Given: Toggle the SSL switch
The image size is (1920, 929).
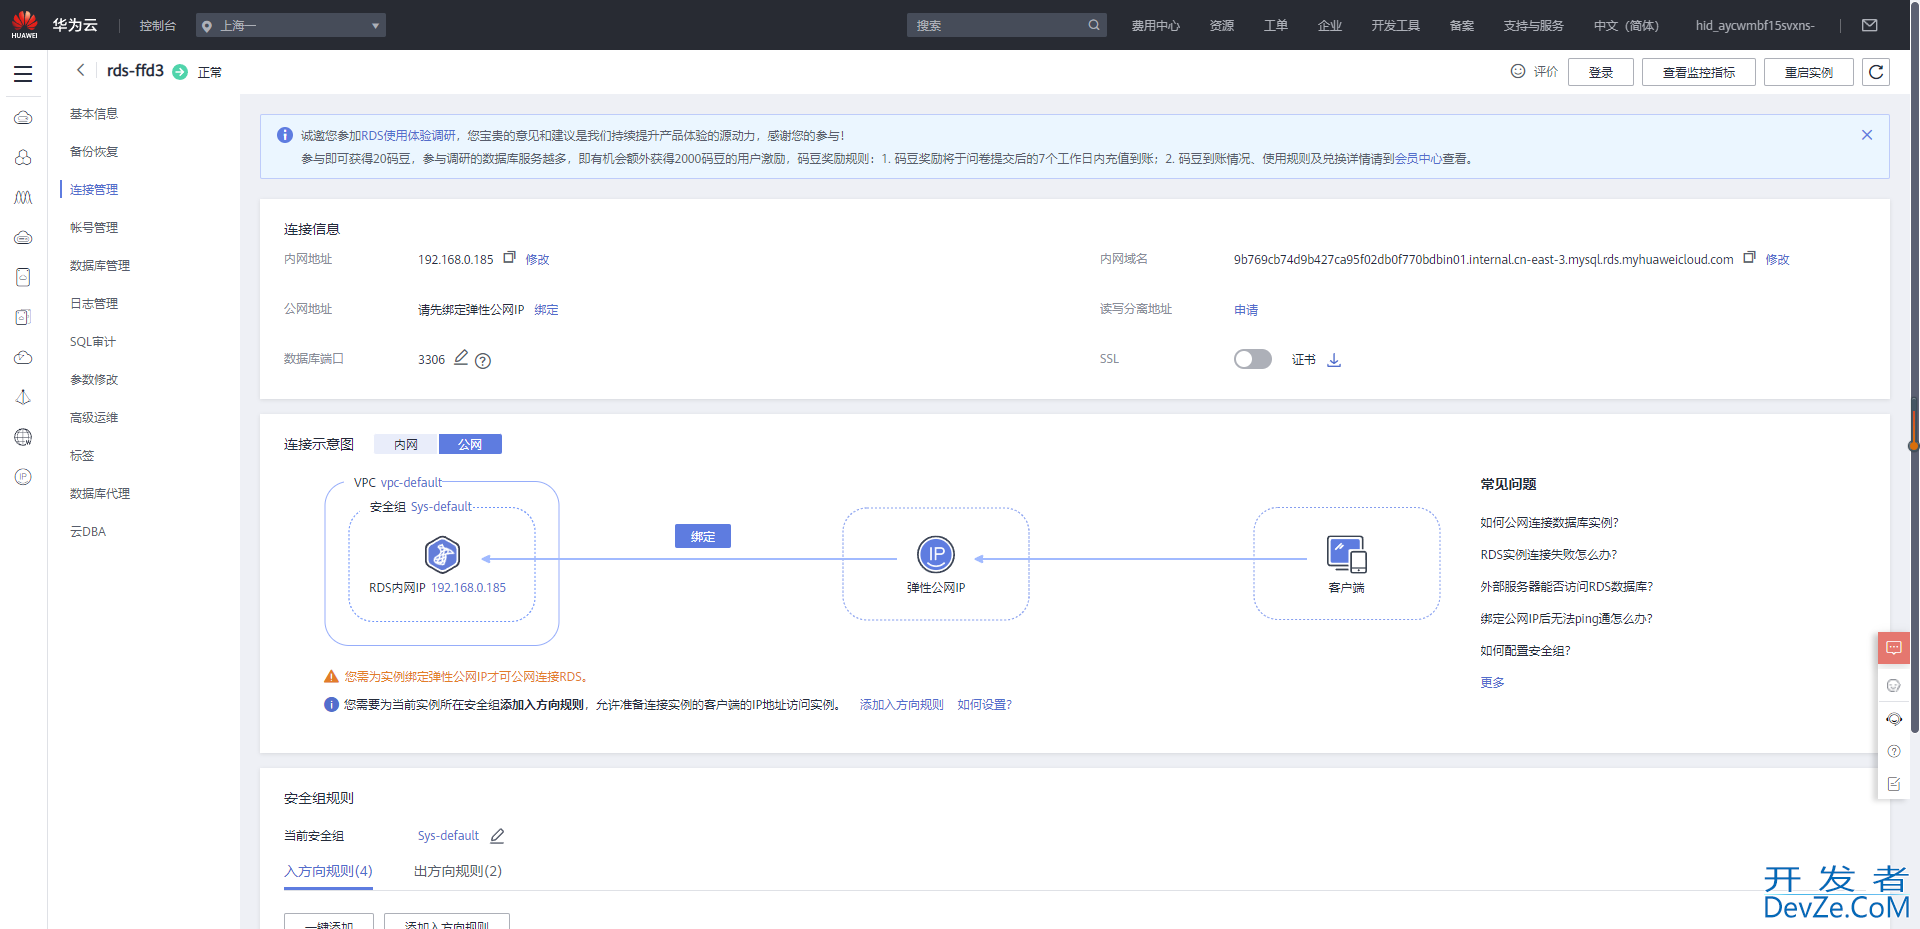Looking at the screenshot, I should pyautogui.click(x=1252, y=359).
